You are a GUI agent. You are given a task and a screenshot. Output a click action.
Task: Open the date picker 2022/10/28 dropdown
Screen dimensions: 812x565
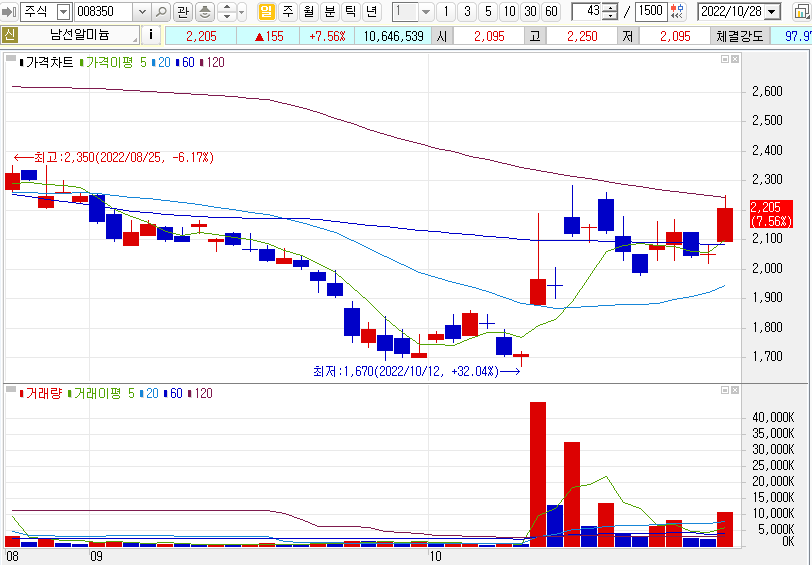[x=772, y=11]
